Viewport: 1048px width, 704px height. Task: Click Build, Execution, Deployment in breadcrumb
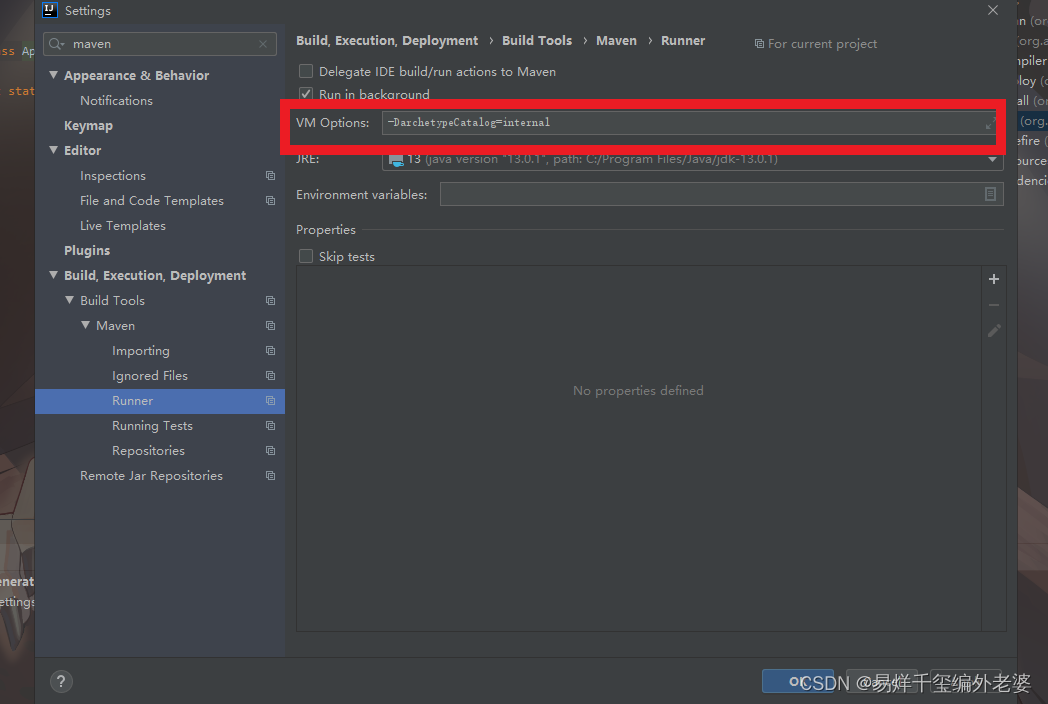387,41
